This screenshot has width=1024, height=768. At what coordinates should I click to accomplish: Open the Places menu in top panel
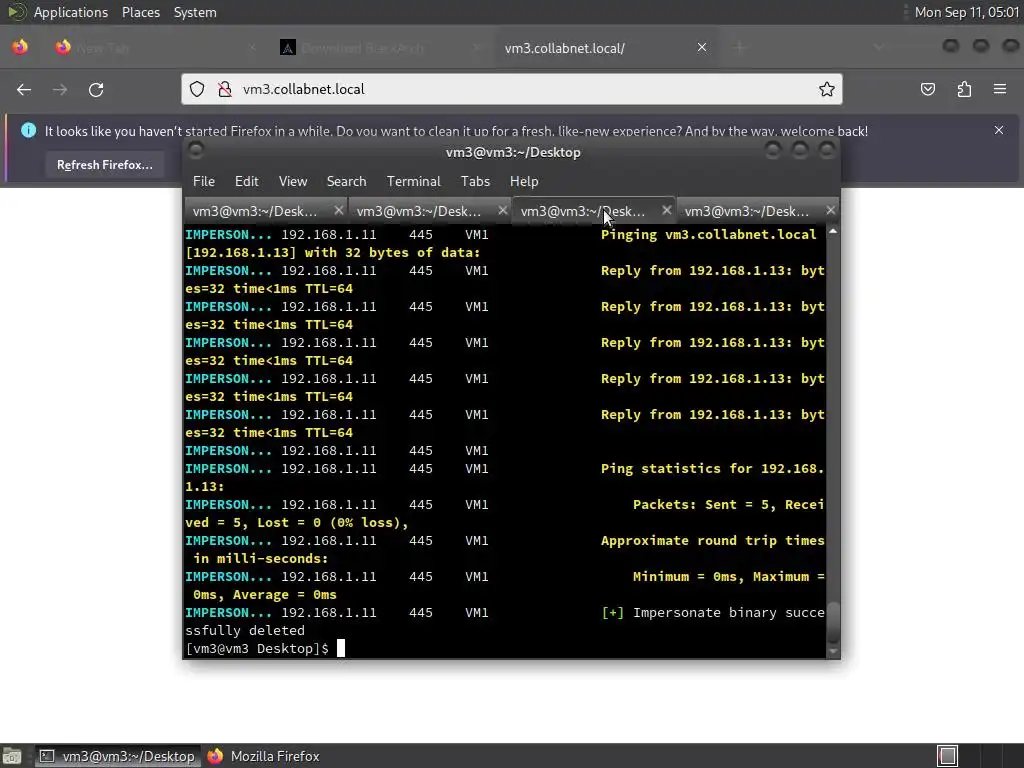point(141,12)
